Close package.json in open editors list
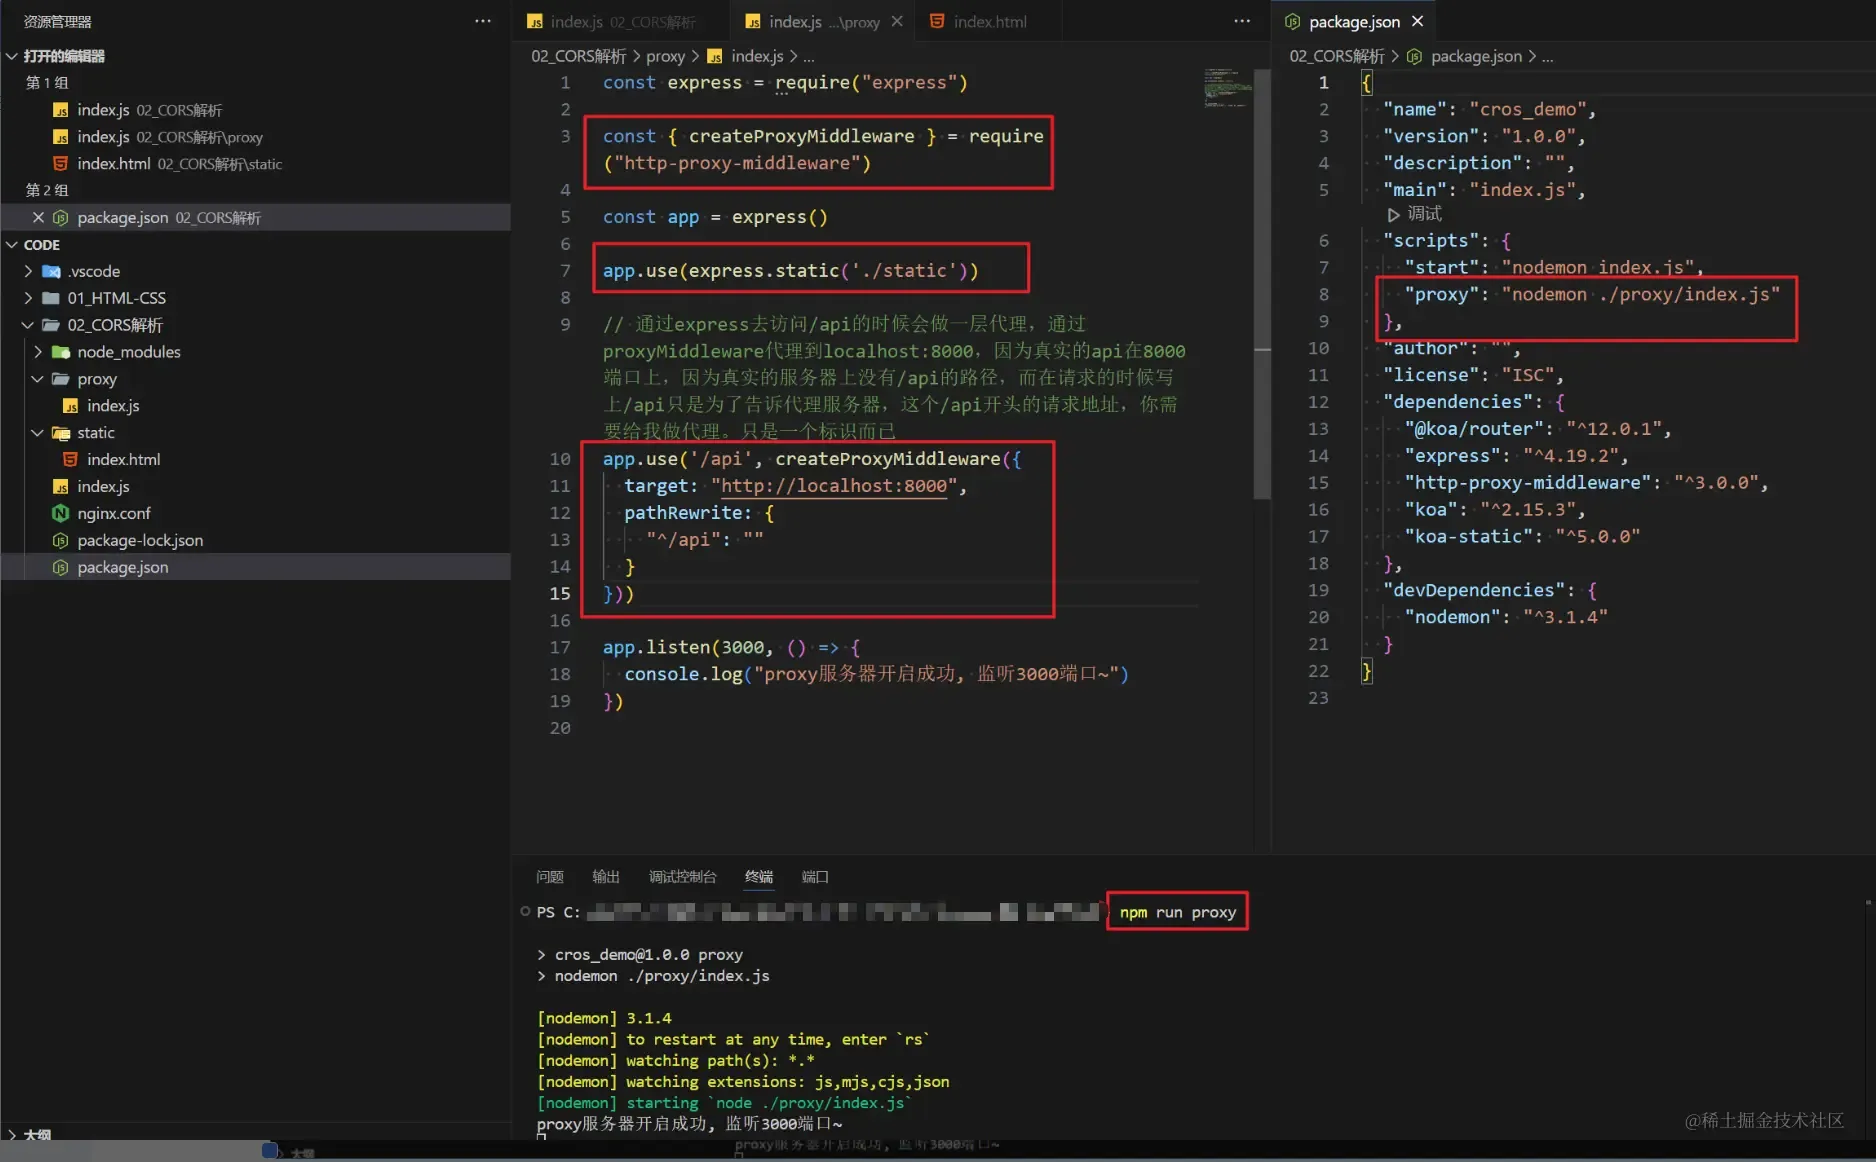 coord(38,217)
